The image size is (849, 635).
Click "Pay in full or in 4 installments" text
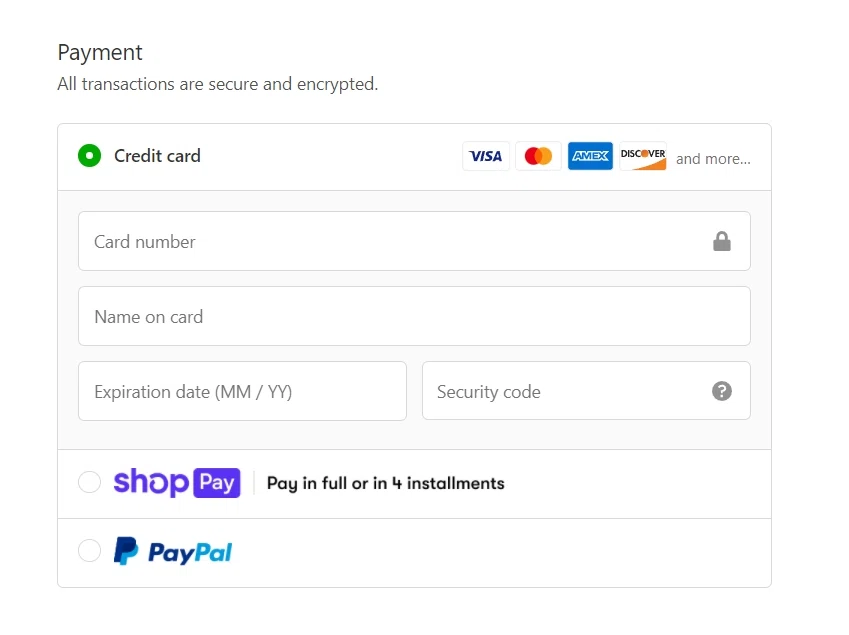(386, 483)
